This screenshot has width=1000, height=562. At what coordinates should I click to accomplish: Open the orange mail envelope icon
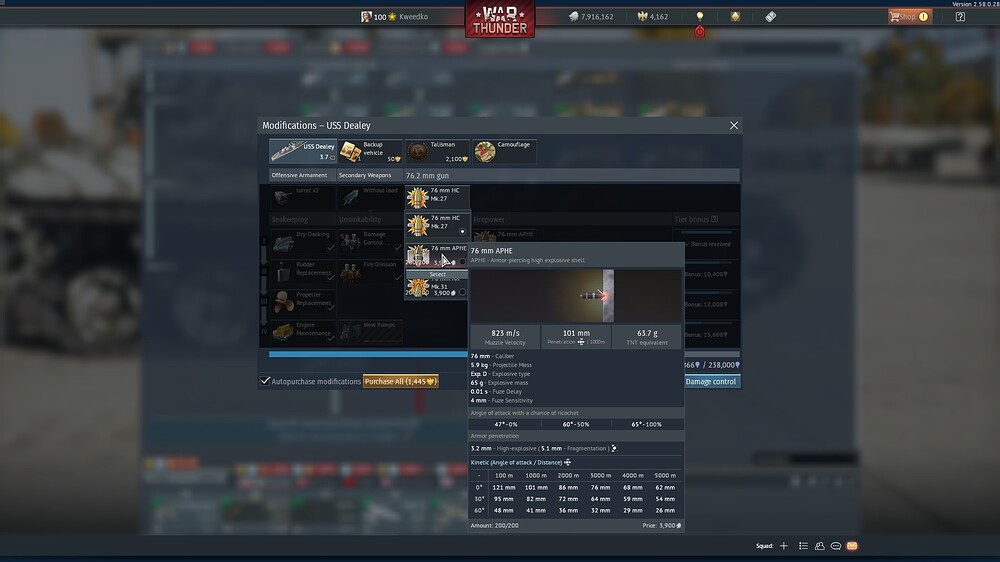(852, 546)
